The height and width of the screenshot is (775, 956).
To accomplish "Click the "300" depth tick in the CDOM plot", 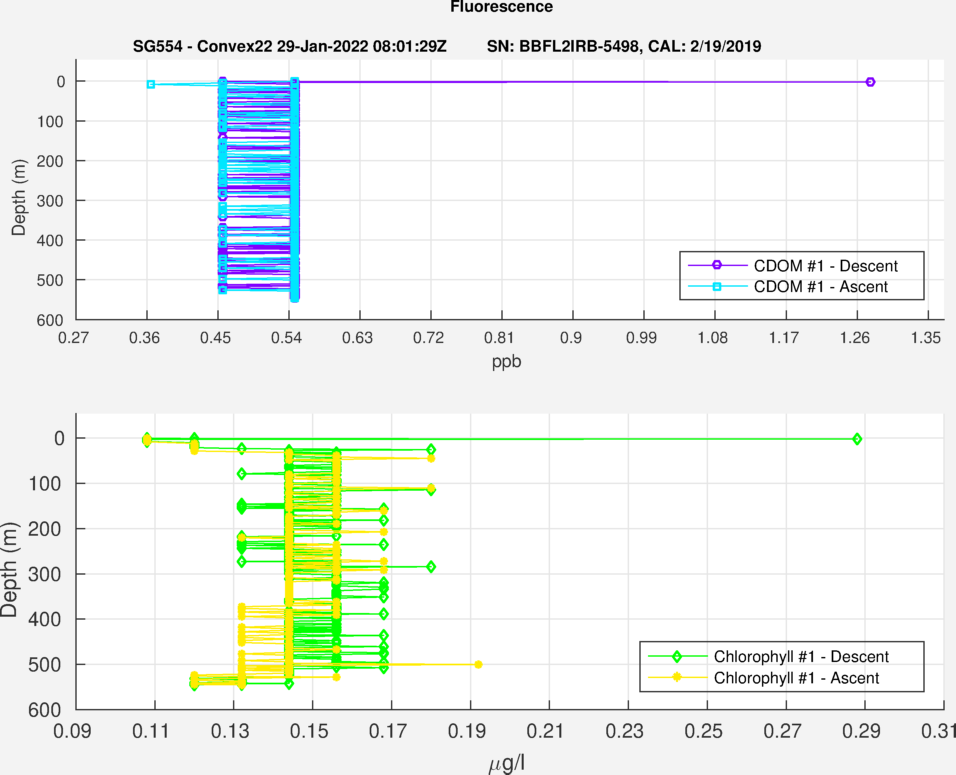I will 50,201.
